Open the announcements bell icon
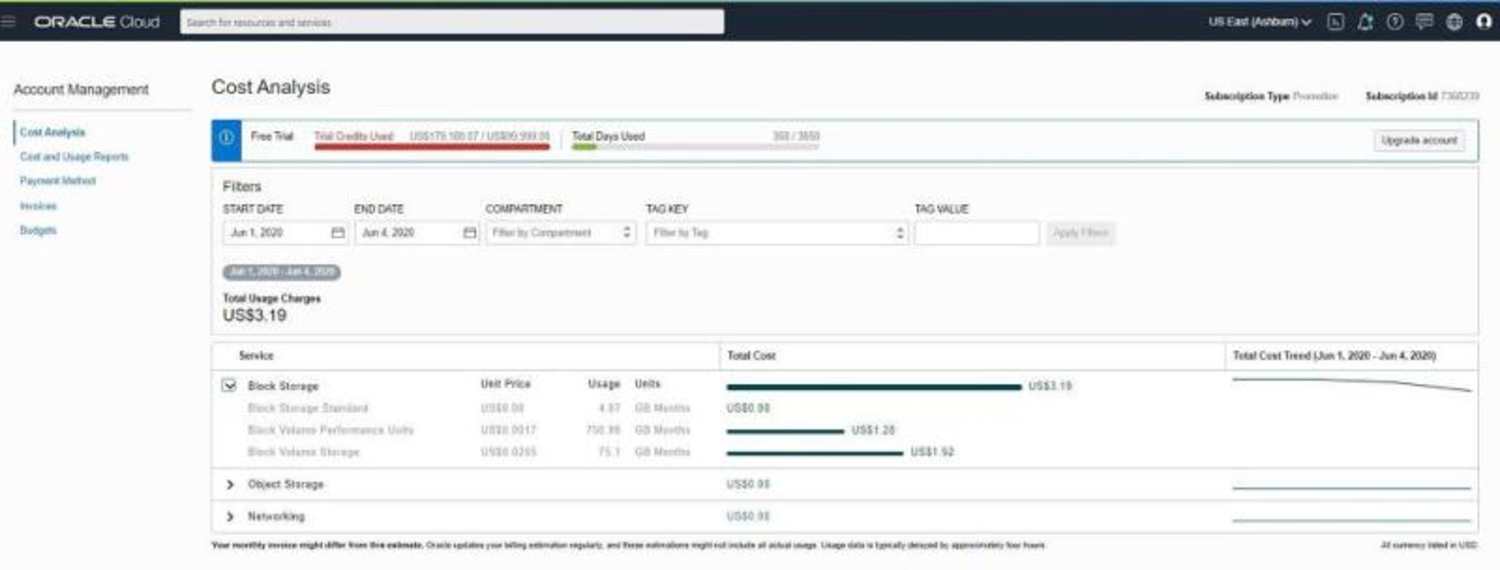 pyautogui.click(x=1365, y=21)
